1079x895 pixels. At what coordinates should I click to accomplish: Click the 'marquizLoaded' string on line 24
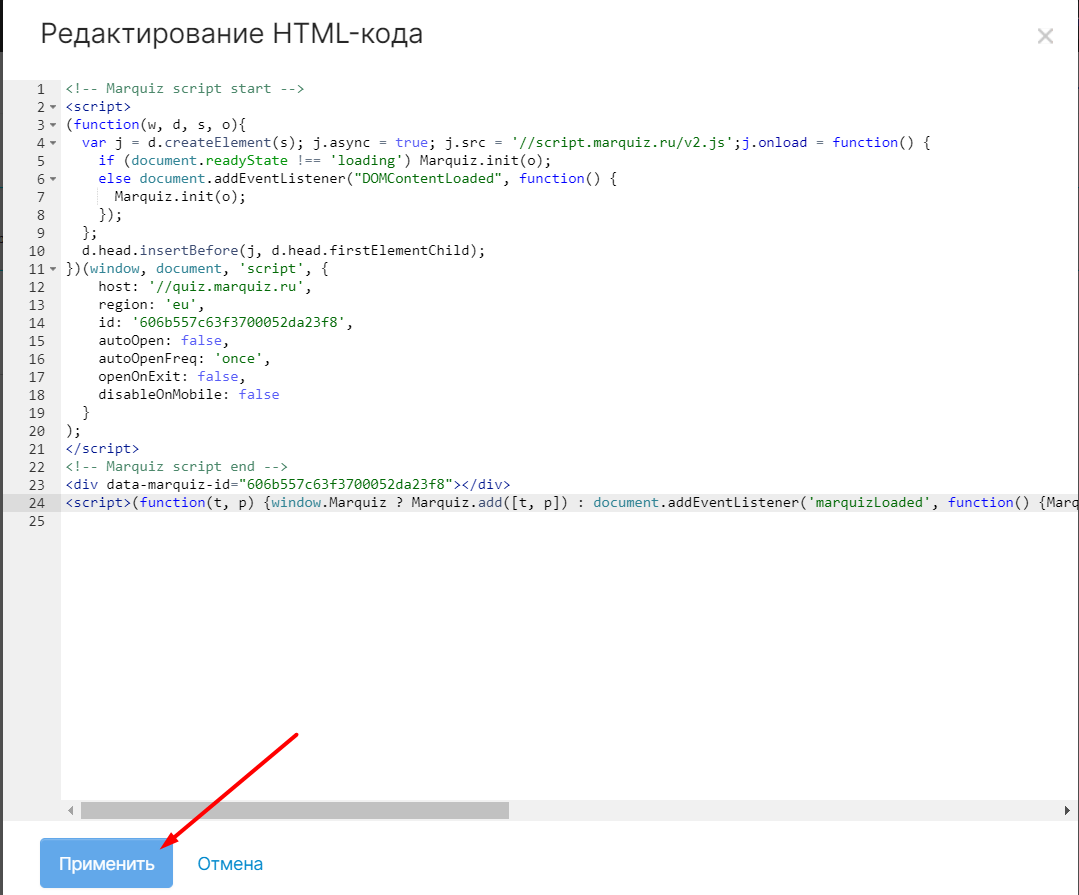click(x=870, y=502)
